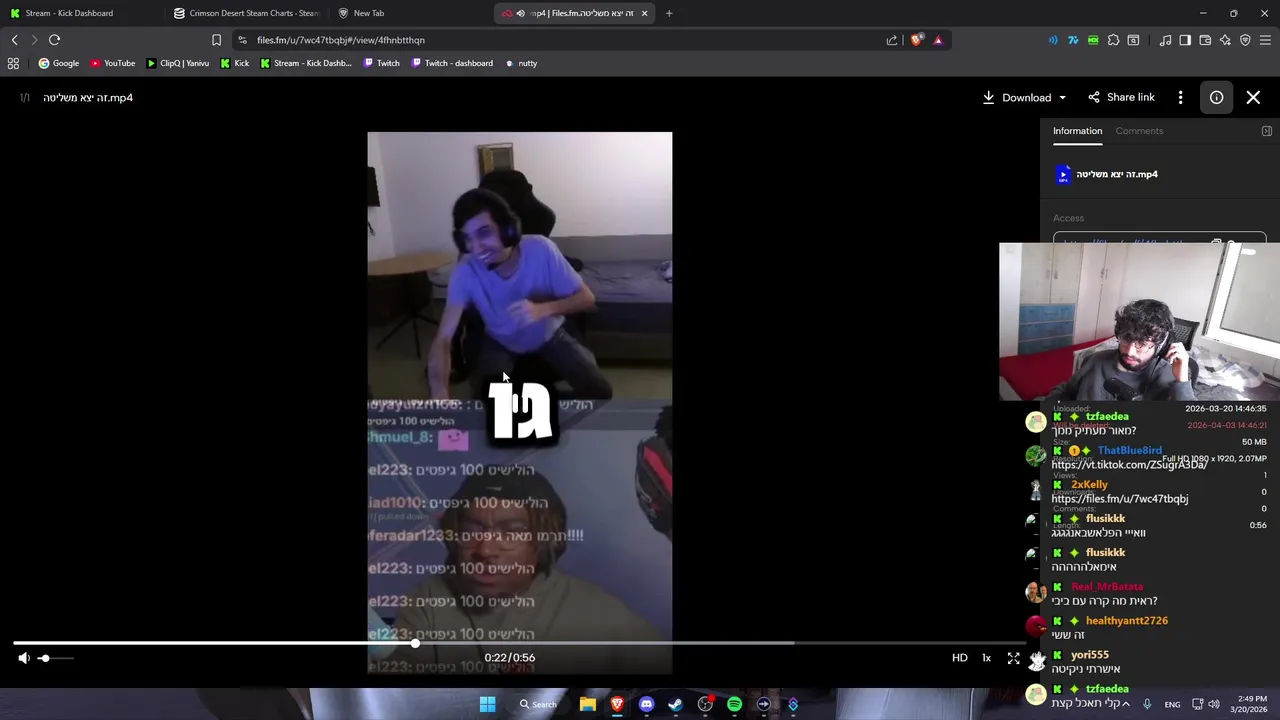
Task: Click the video progress bar handle
Action: coord(414,643)
